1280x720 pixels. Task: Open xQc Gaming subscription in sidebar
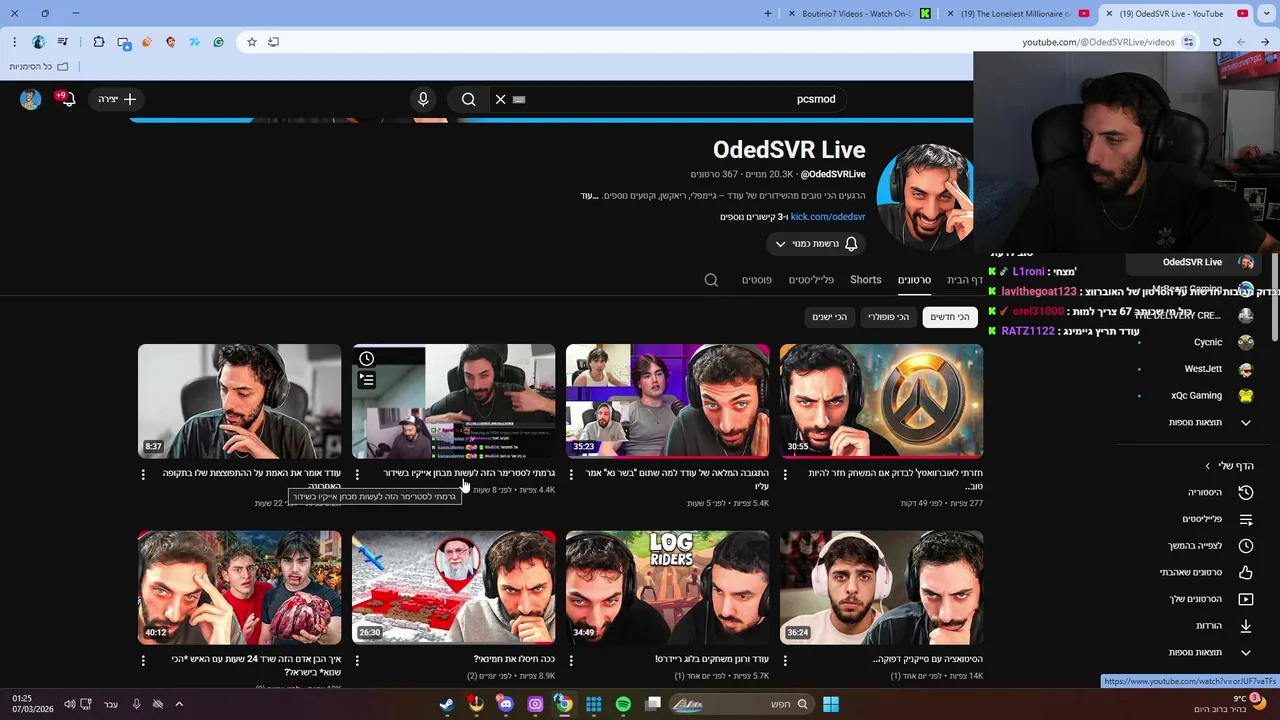click(x=1195, y=396)
